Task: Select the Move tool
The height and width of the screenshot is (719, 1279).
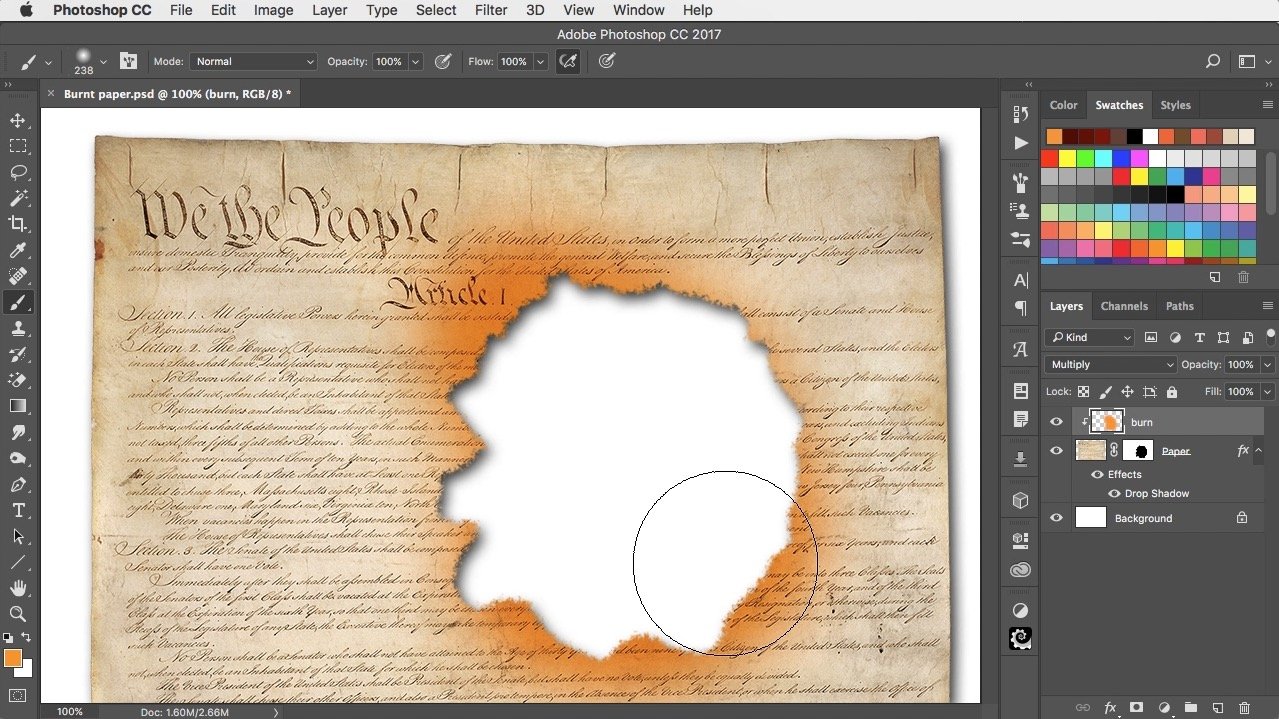Action: [18, 120]
